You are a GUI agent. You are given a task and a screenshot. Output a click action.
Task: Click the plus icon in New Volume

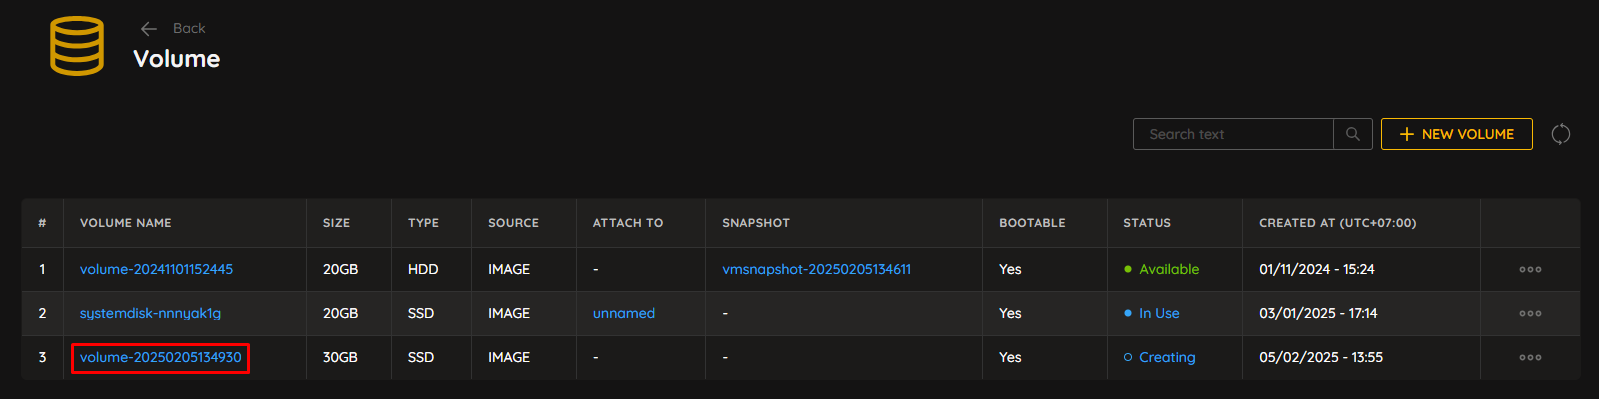[x=1406, y=134]
